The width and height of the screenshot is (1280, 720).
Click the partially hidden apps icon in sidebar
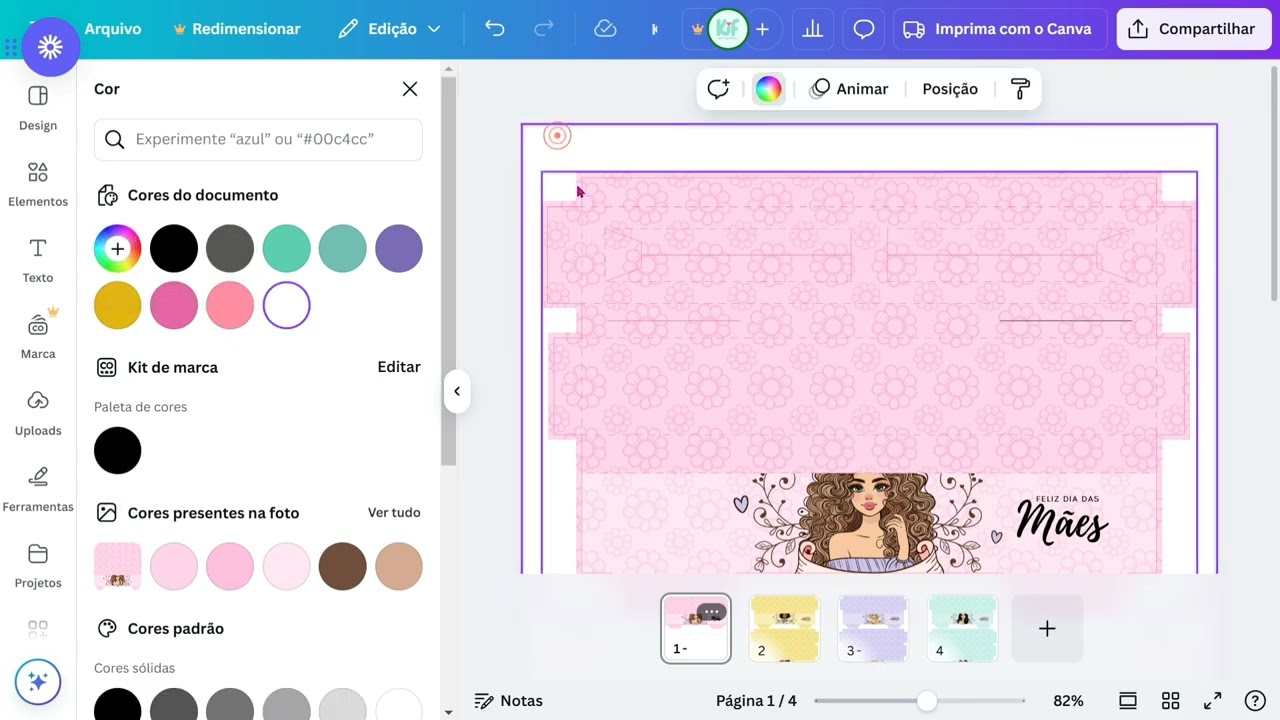point(38,629)
